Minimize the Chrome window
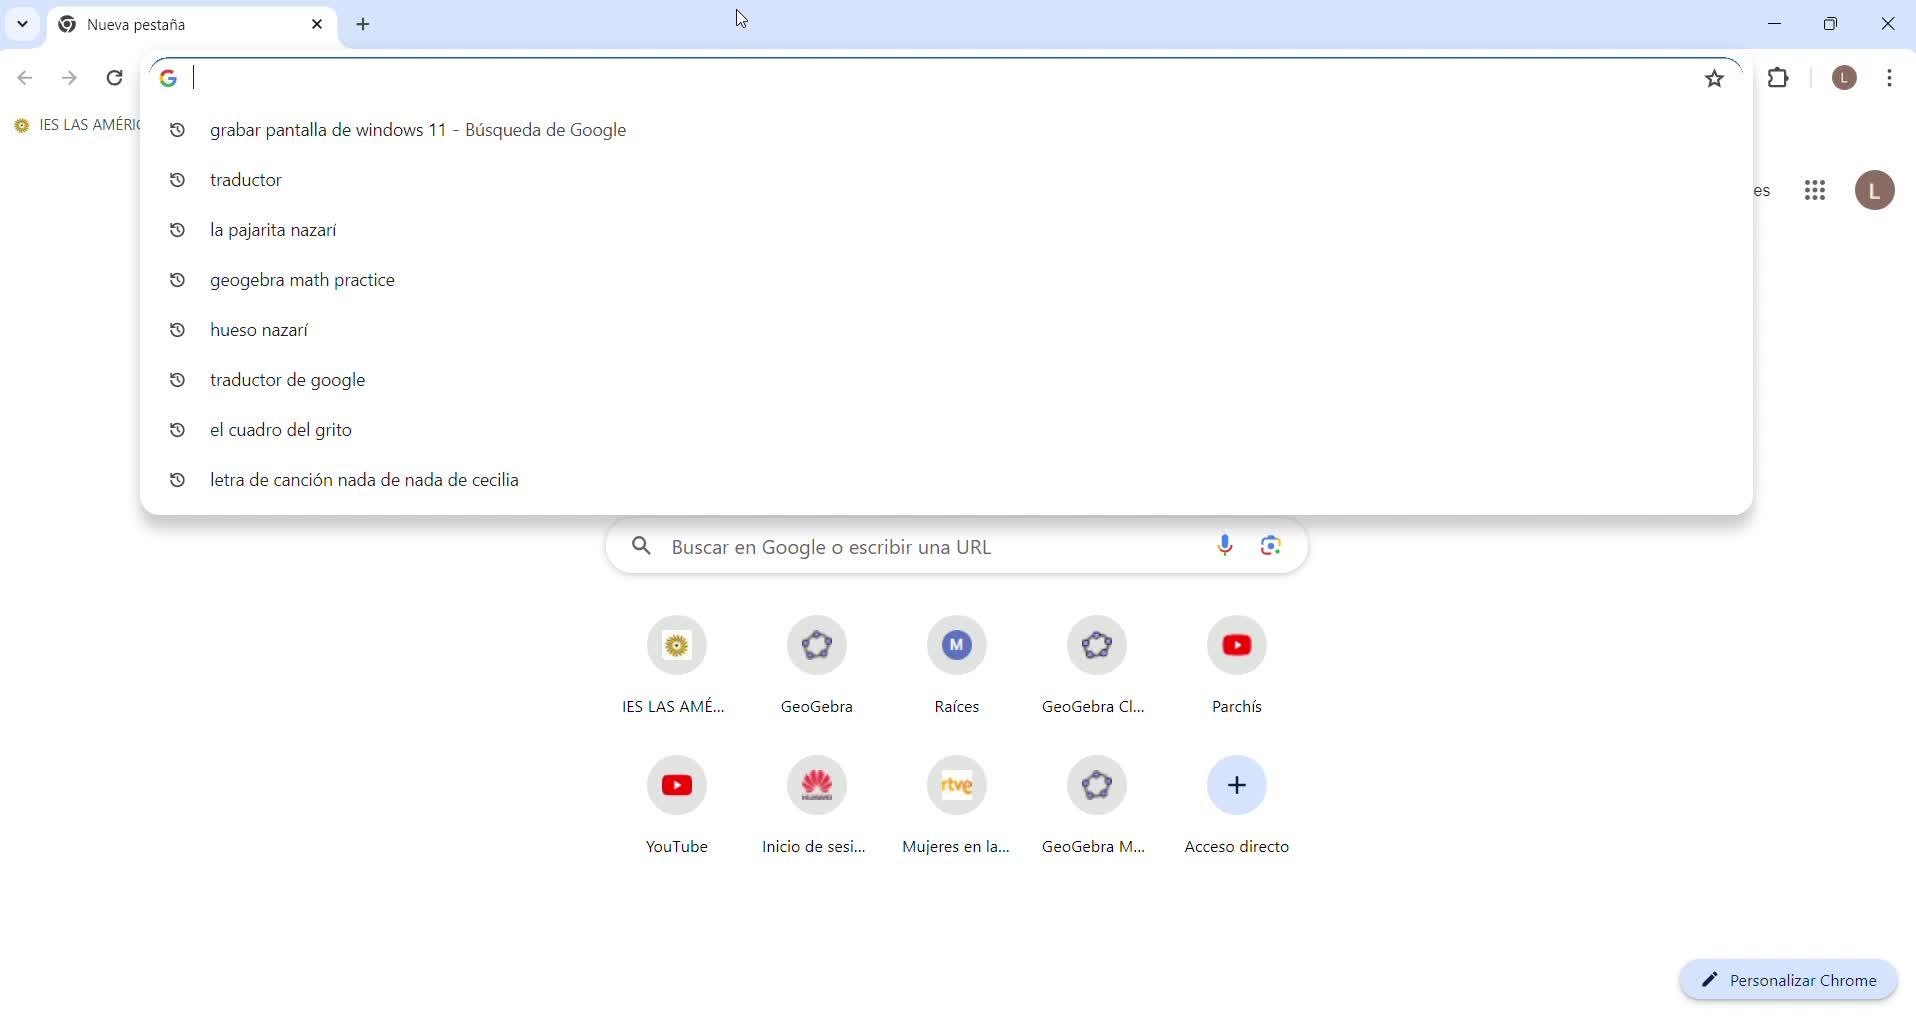This screenshot has height=1018, width=1916. pyautogui.click(x=1775, y=24)
